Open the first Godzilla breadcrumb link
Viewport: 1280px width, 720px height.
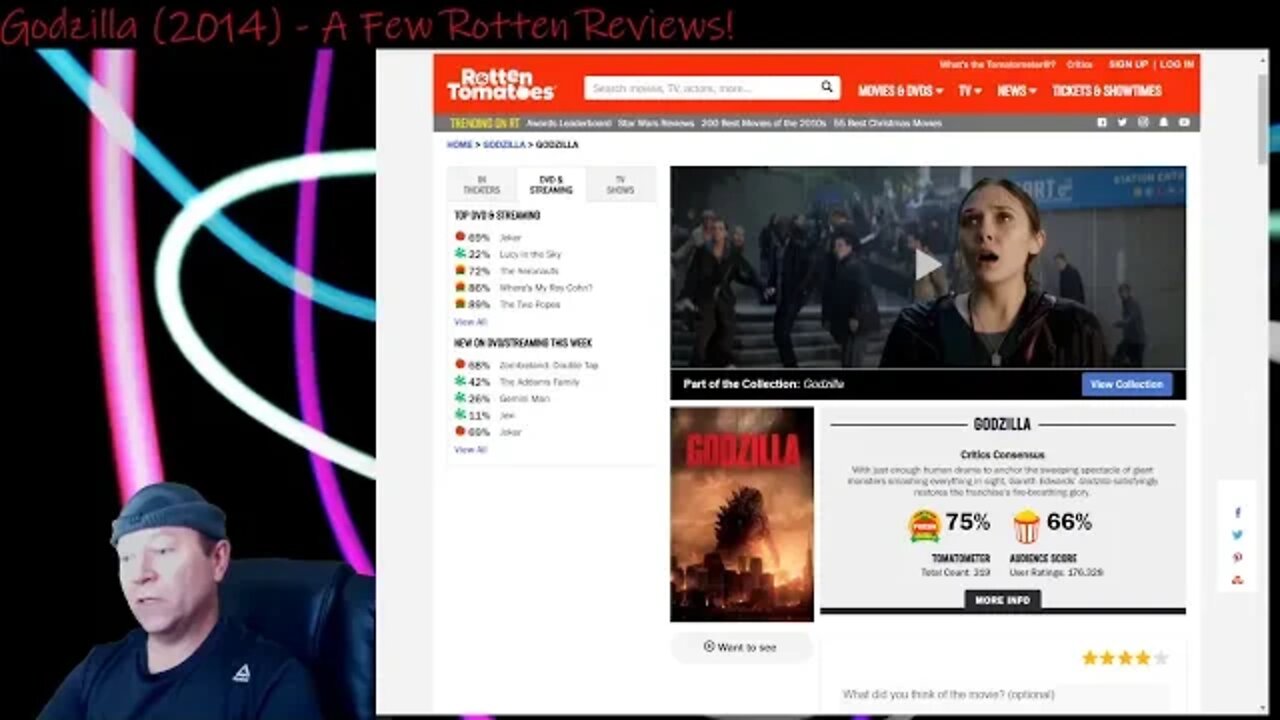(x=504, y=145)
